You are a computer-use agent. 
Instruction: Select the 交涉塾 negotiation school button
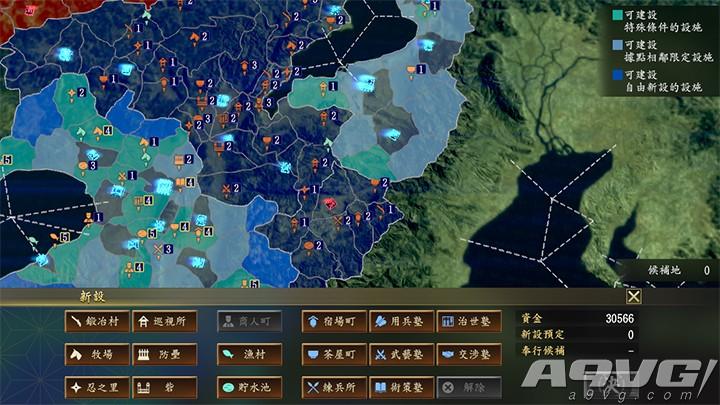point(469,354)
